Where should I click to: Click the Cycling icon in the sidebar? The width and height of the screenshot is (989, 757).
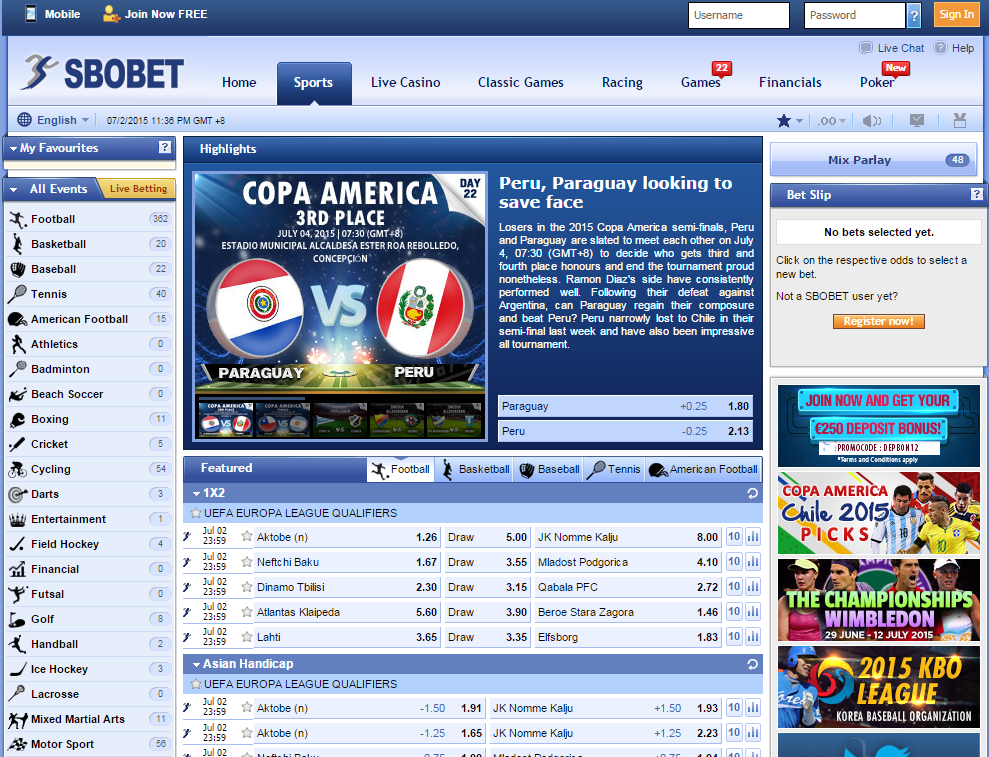tap(18, 469)
